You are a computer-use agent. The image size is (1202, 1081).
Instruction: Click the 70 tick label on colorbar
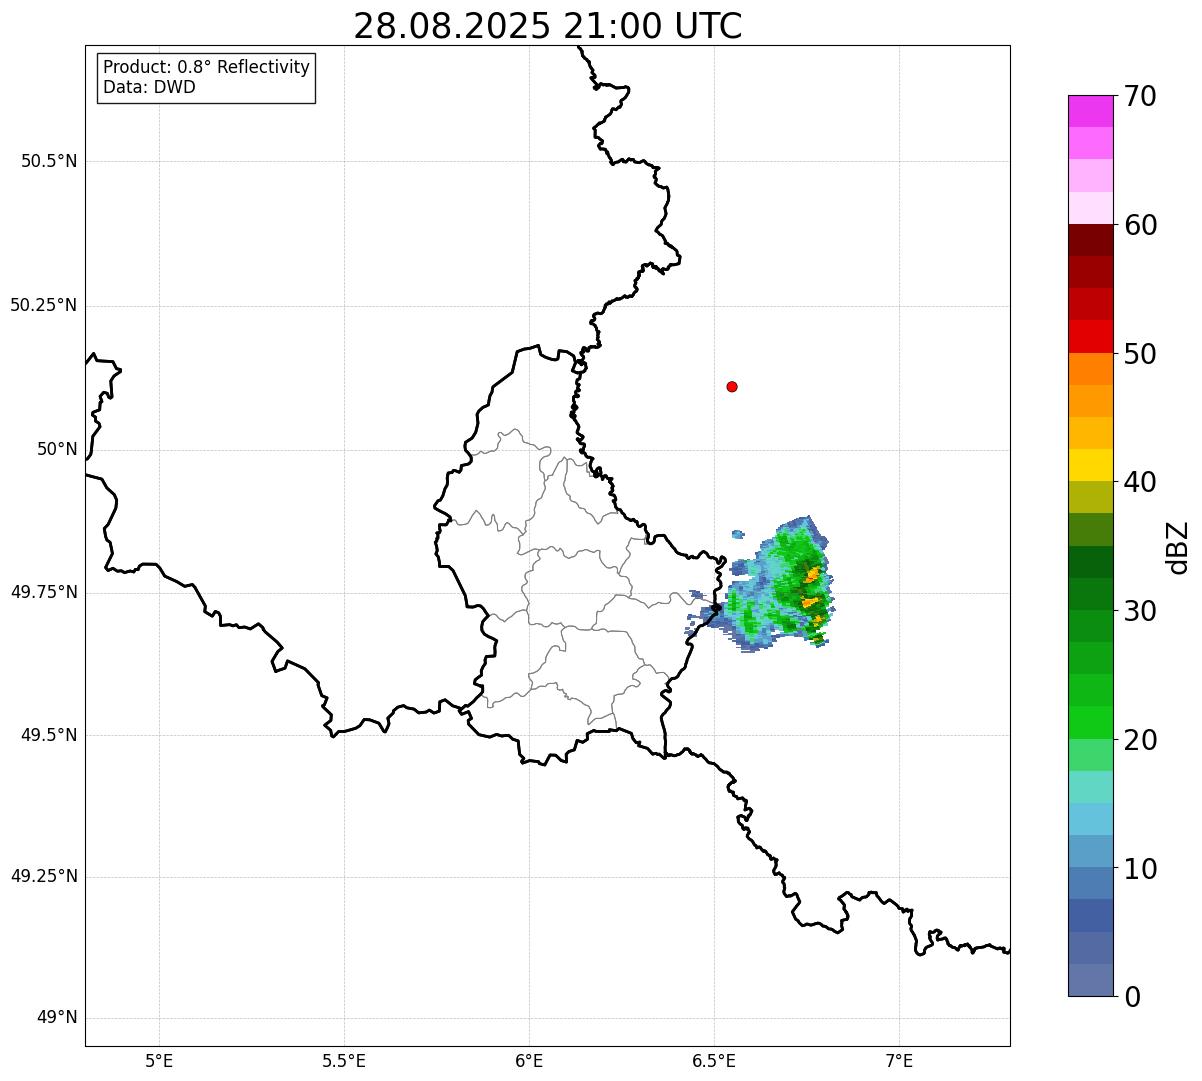pos(1140,96)
